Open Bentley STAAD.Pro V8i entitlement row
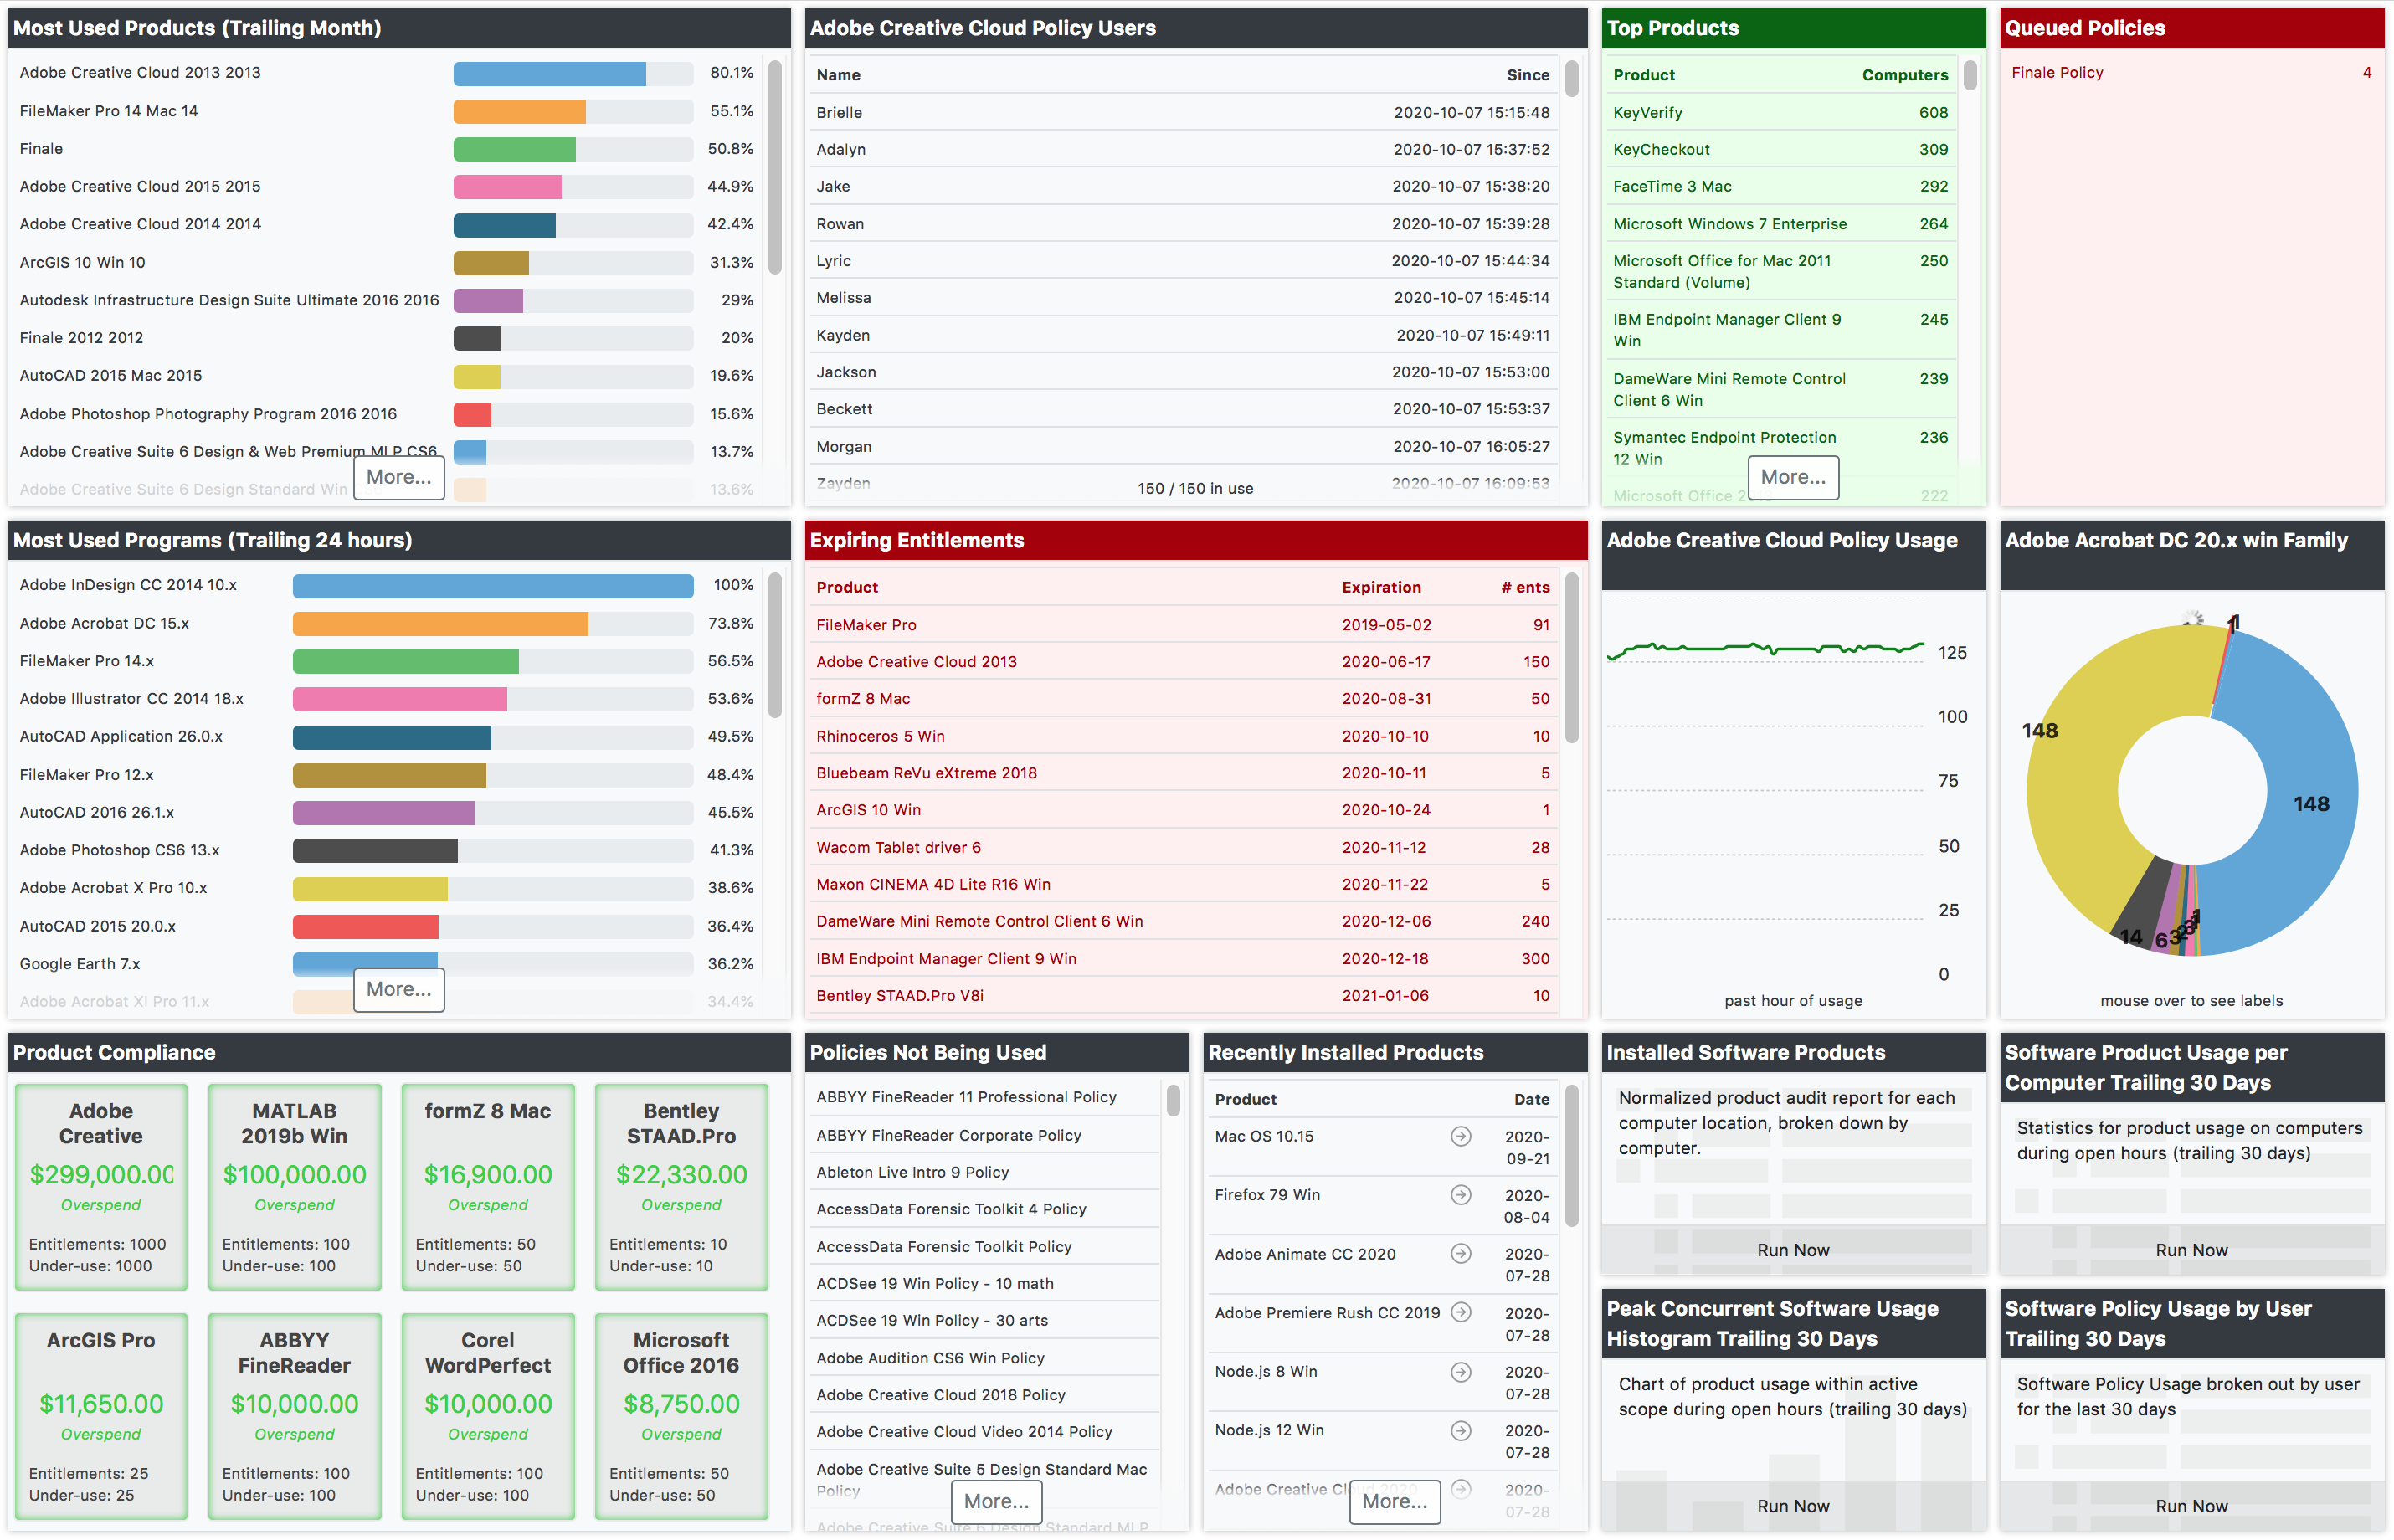The image size is (2394, 1540). click(x=1182, y=995)
